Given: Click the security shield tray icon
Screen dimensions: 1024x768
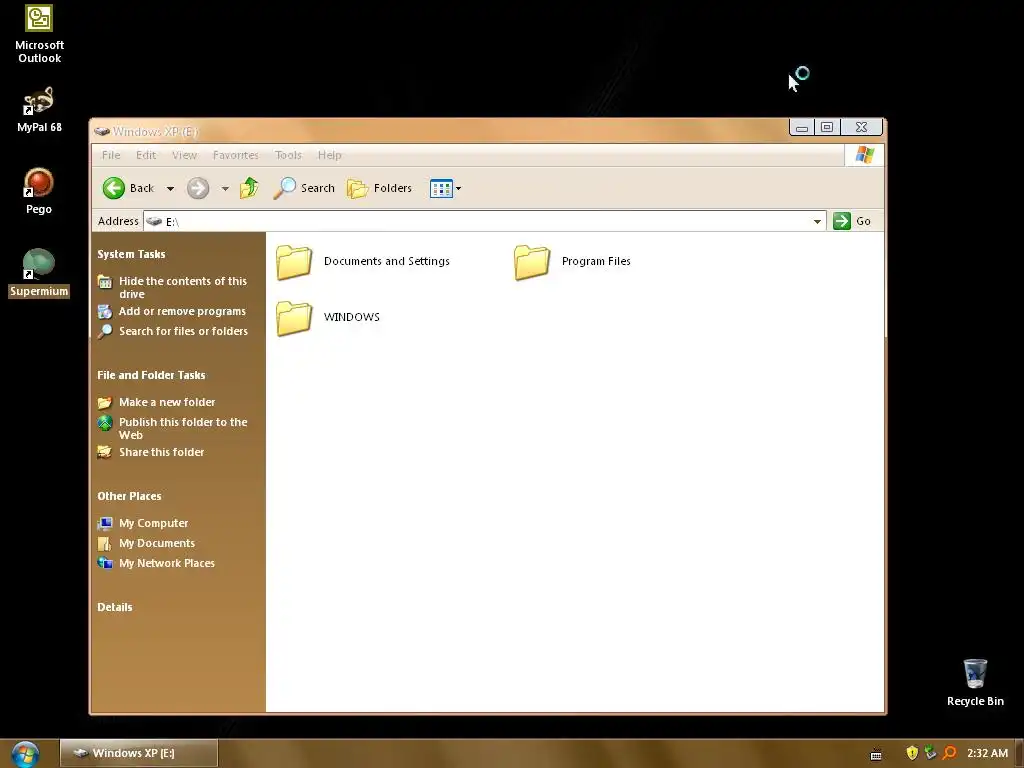Looking at the screenshot, I should [x=912, y=753].
